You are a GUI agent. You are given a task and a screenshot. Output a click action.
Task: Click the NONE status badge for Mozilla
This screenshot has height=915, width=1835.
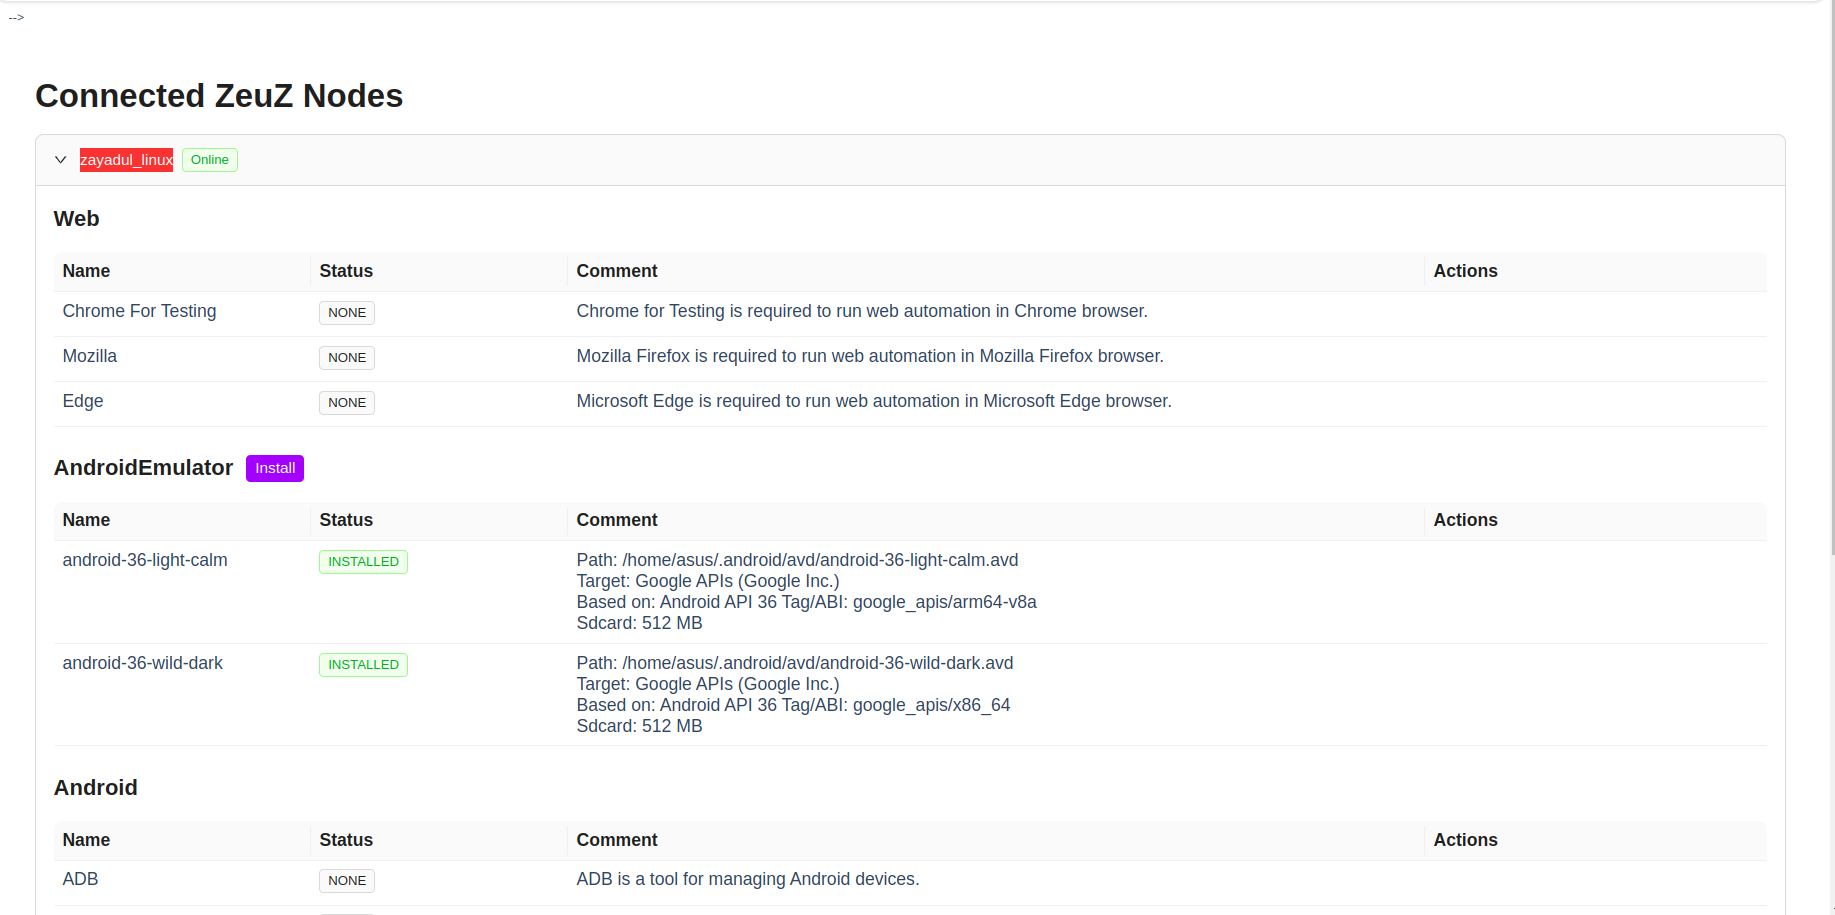coord(346,358)
